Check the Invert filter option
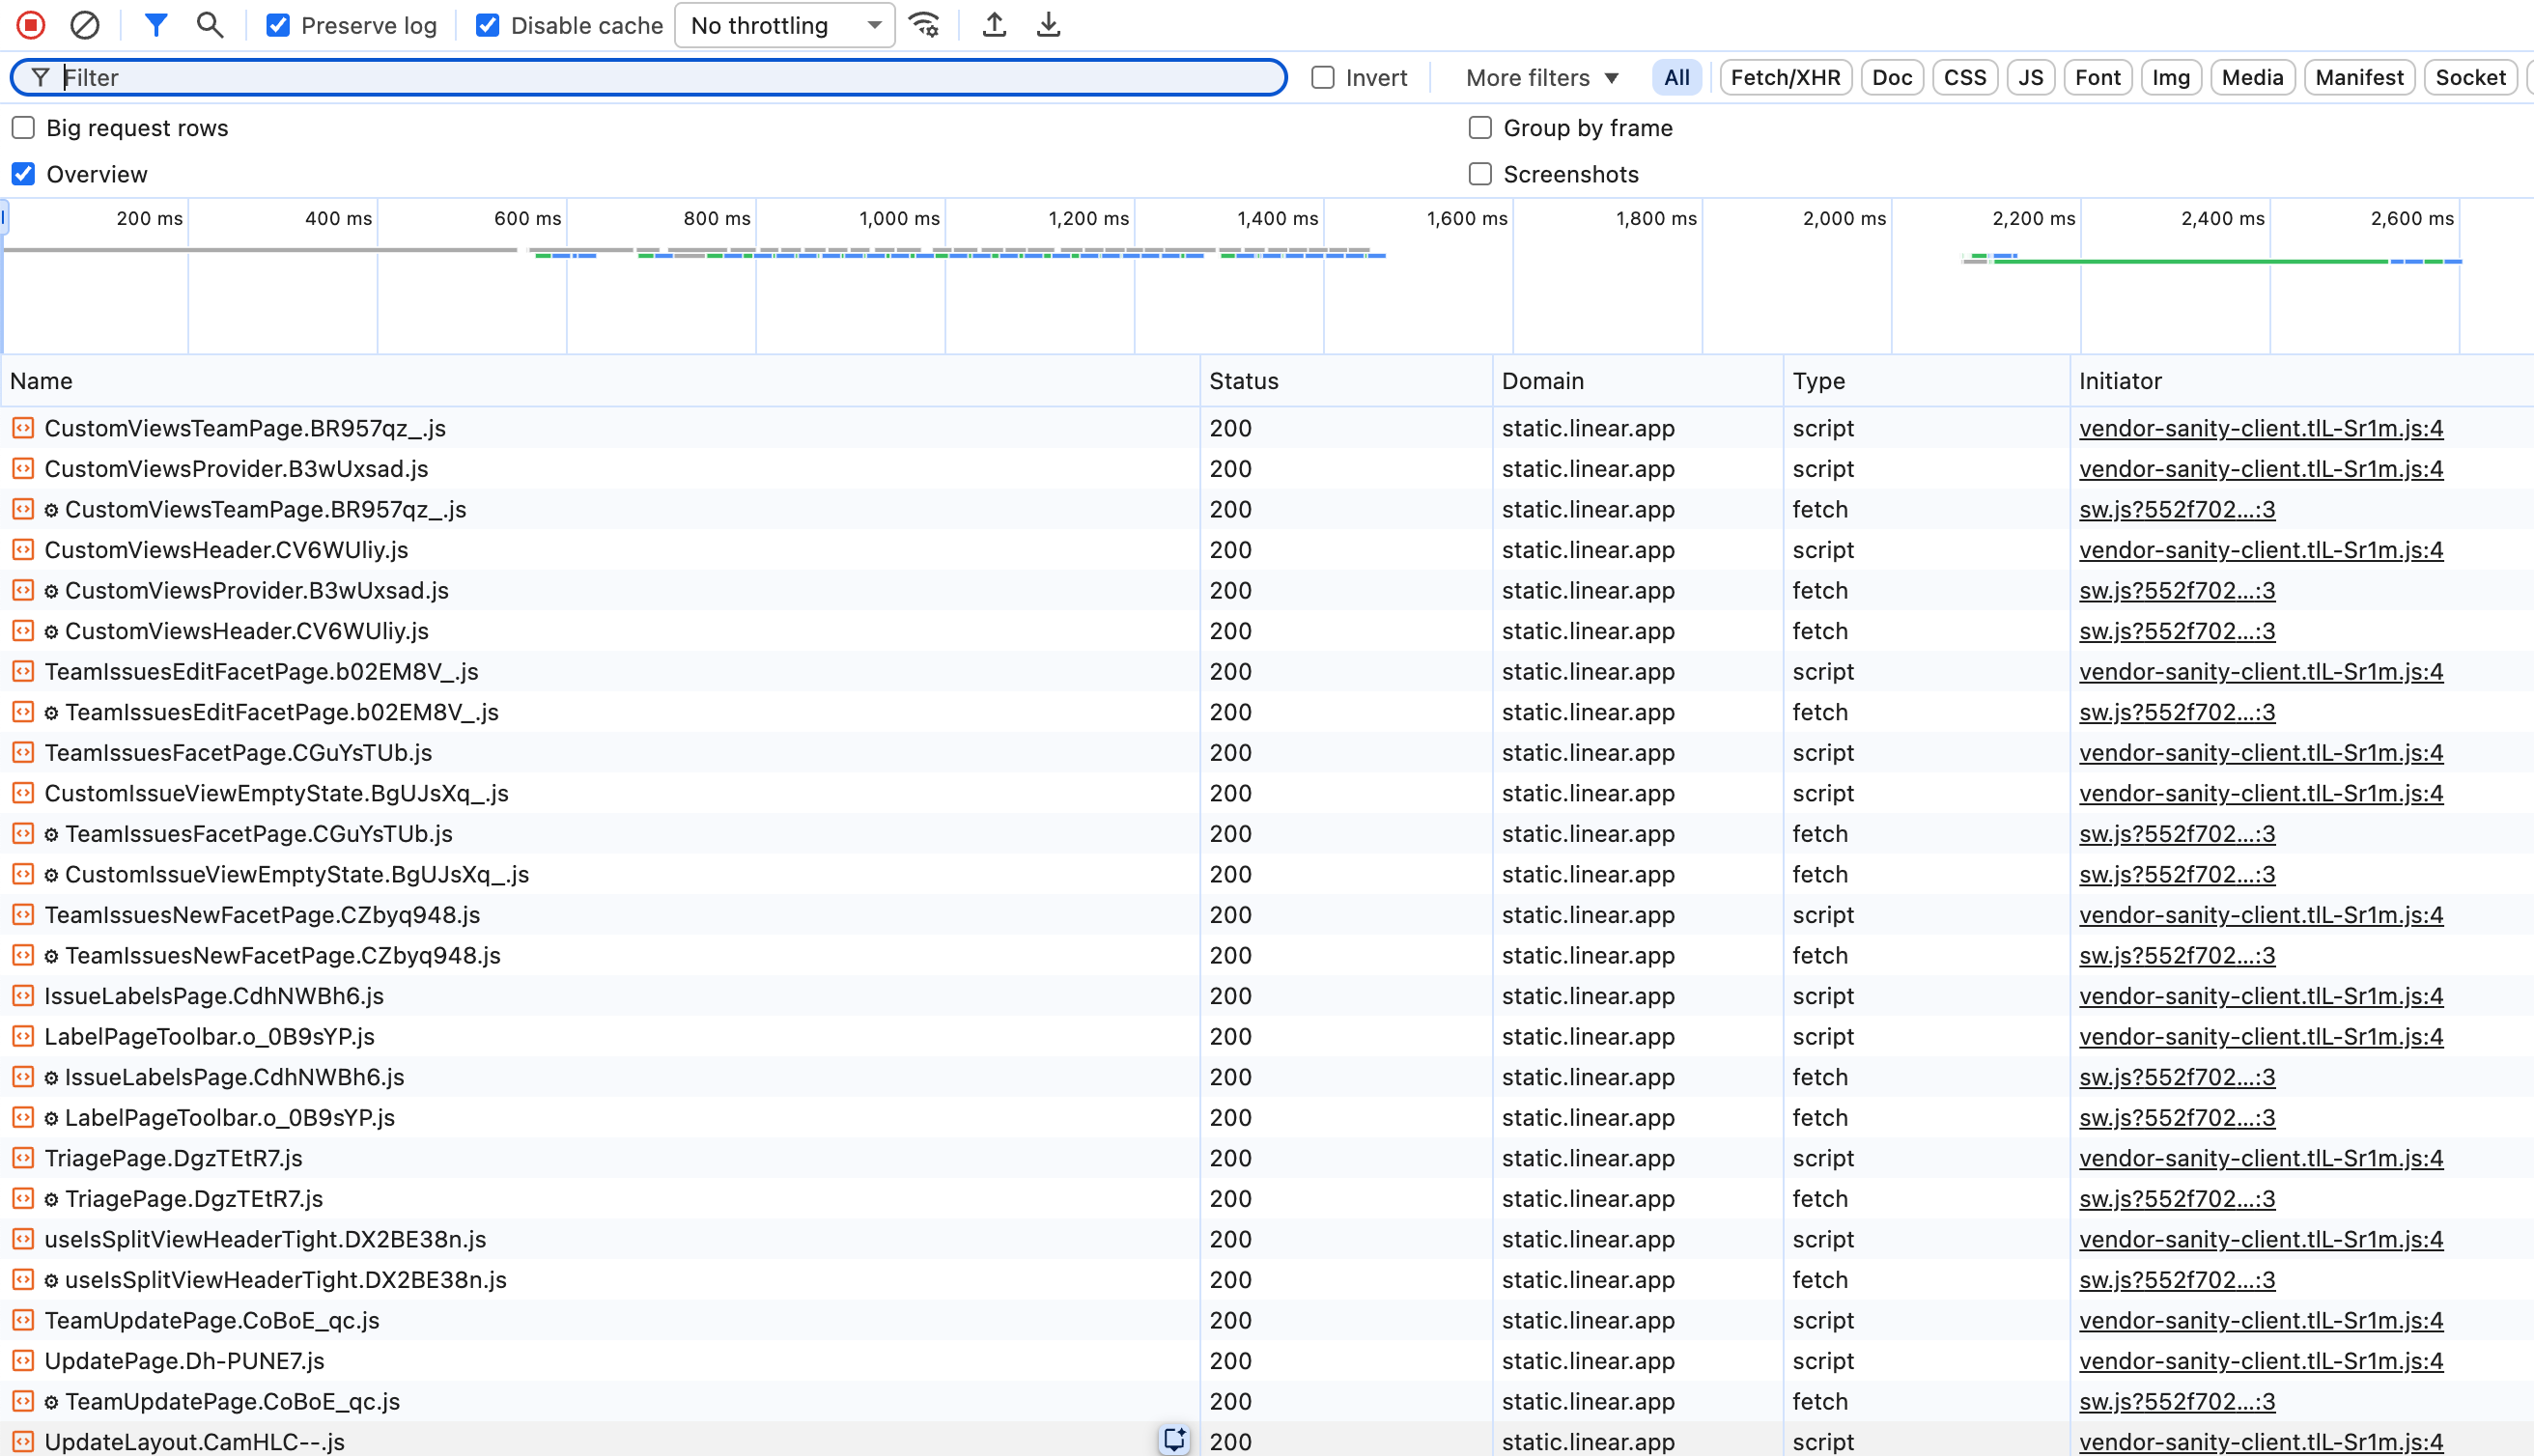Viewport: 2534px width, 1456px height. (1322, 77)
